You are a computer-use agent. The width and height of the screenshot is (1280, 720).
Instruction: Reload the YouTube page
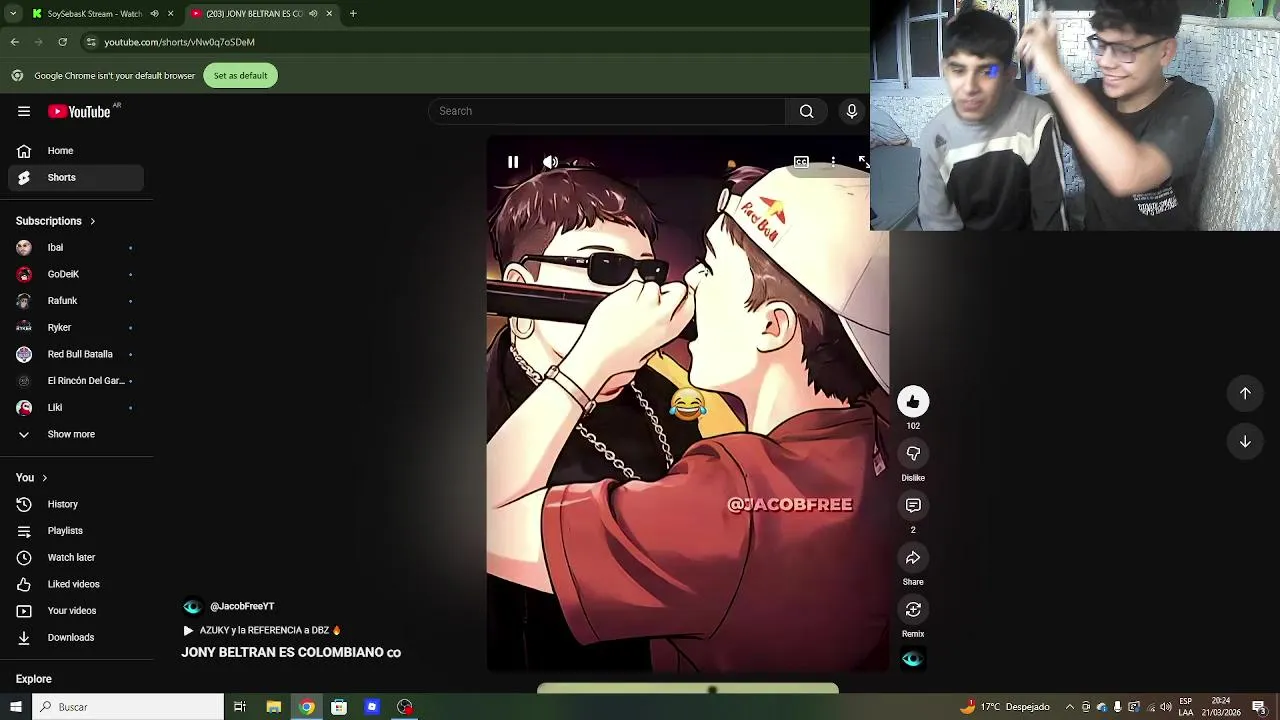point(63,42)
